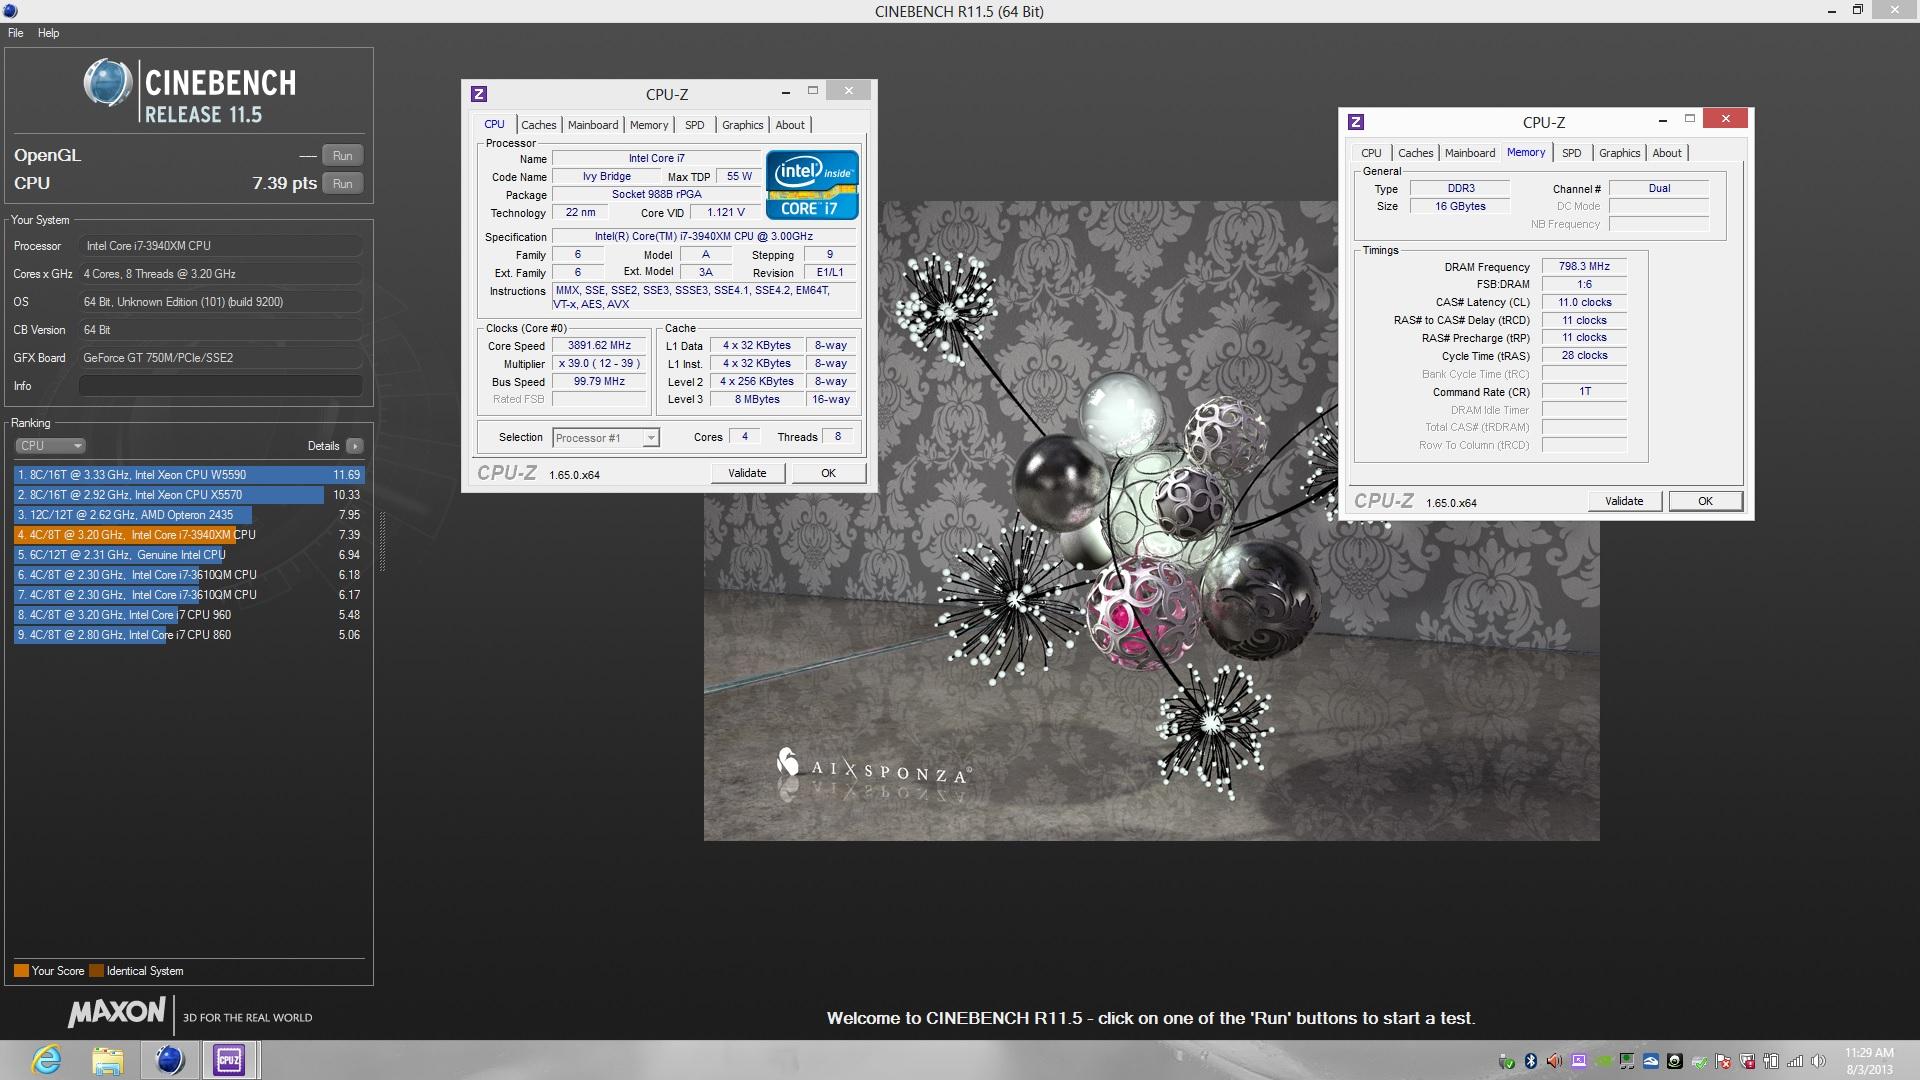This screenshot has width=1920, height=1080.
Task: Open SPD tab in CPU-Z Memory window
Action: coord(1572,153)
